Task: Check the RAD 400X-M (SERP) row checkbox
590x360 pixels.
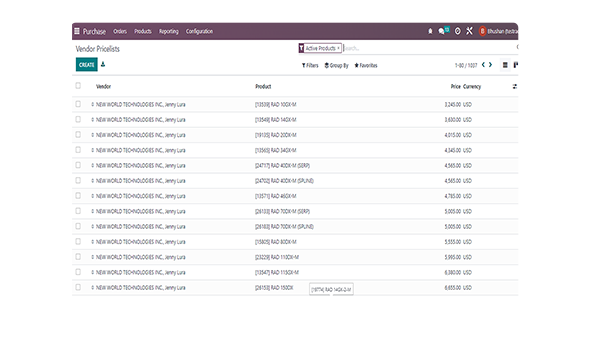Action: coord(78,165)
